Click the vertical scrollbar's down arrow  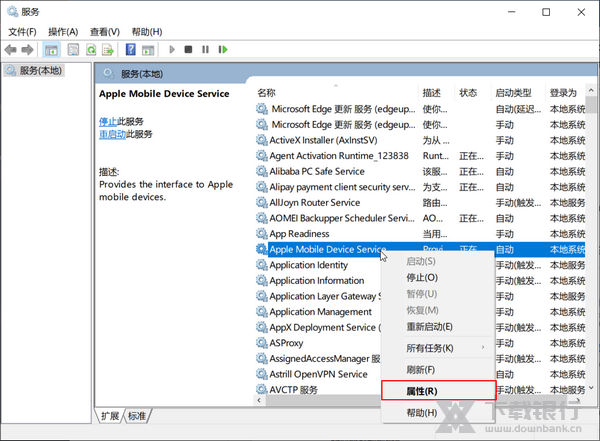point(589,386)
